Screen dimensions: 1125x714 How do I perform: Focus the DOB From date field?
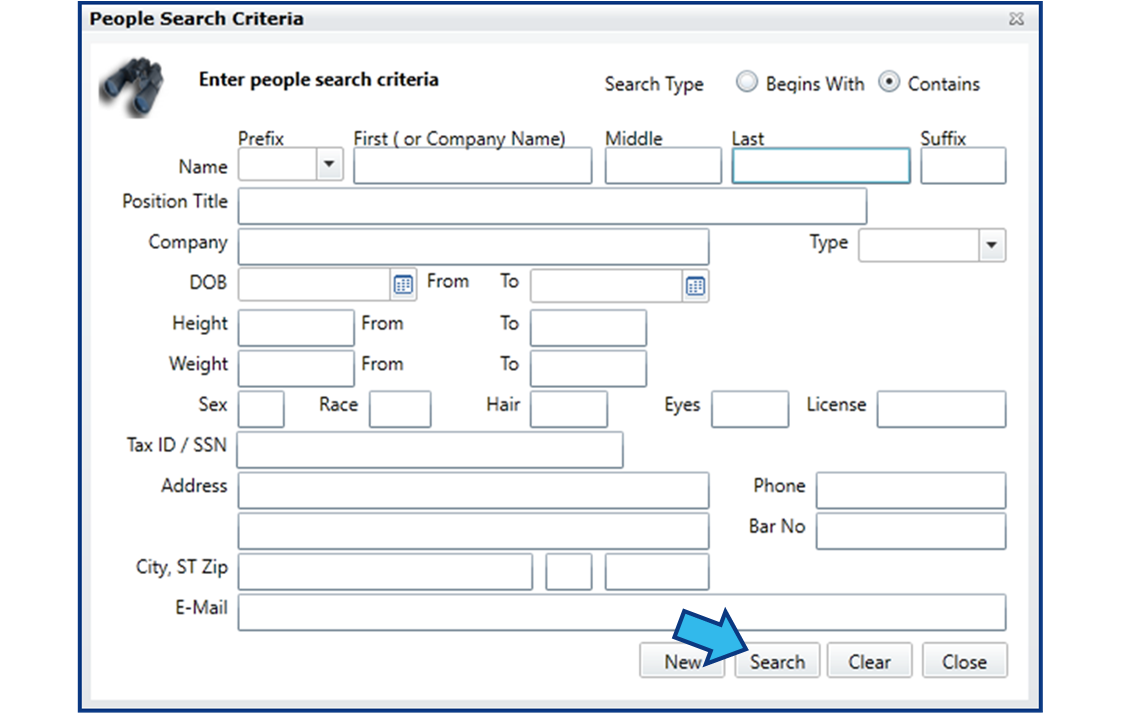pyautogui.click(x=315, y=285)
